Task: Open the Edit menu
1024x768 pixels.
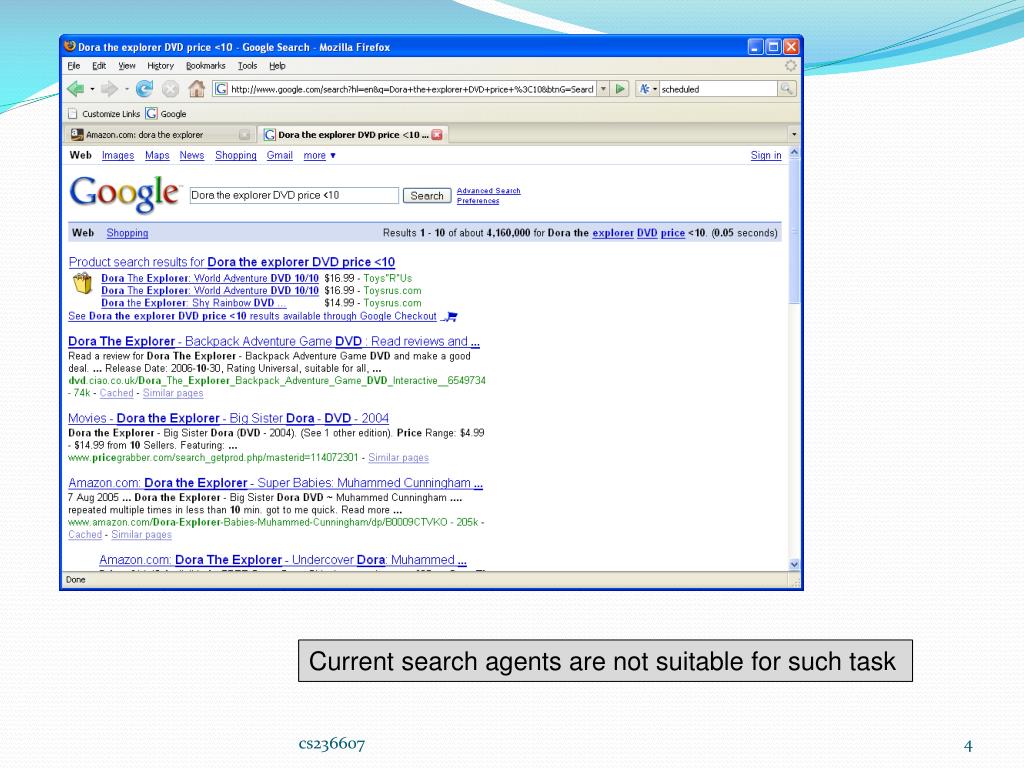Action: click(x=99, y=66)
